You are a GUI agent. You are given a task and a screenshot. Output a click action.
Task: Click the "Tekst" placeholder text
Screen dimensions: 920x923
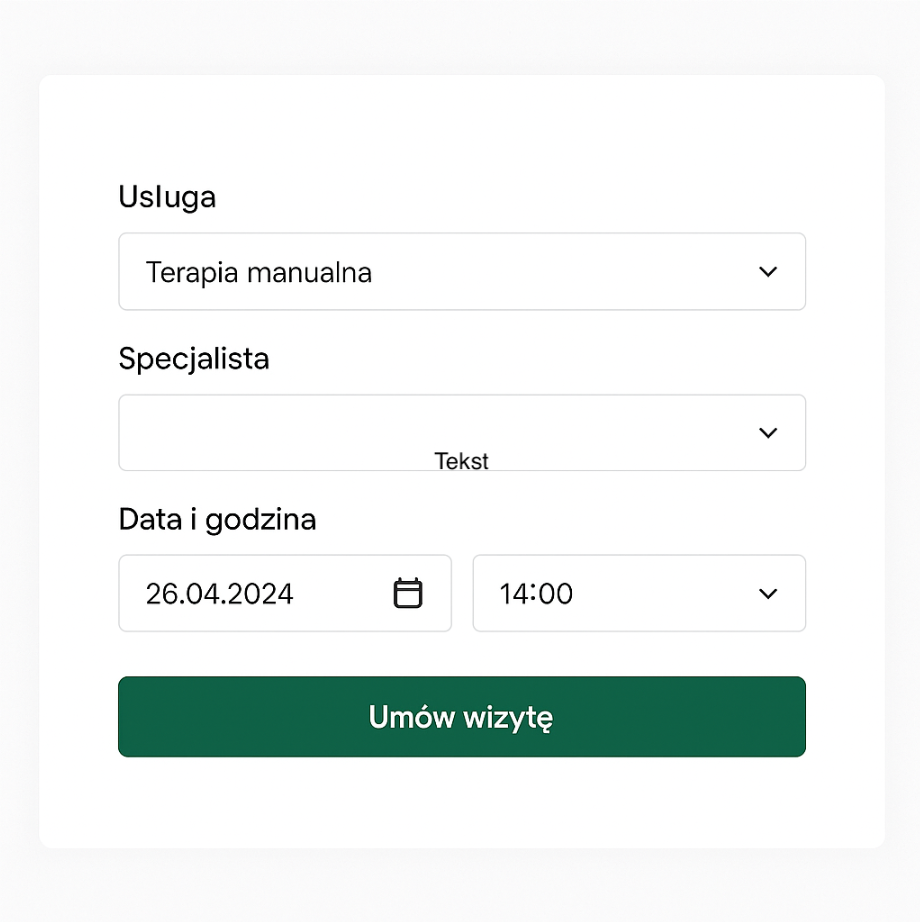[x=462, y=461]
